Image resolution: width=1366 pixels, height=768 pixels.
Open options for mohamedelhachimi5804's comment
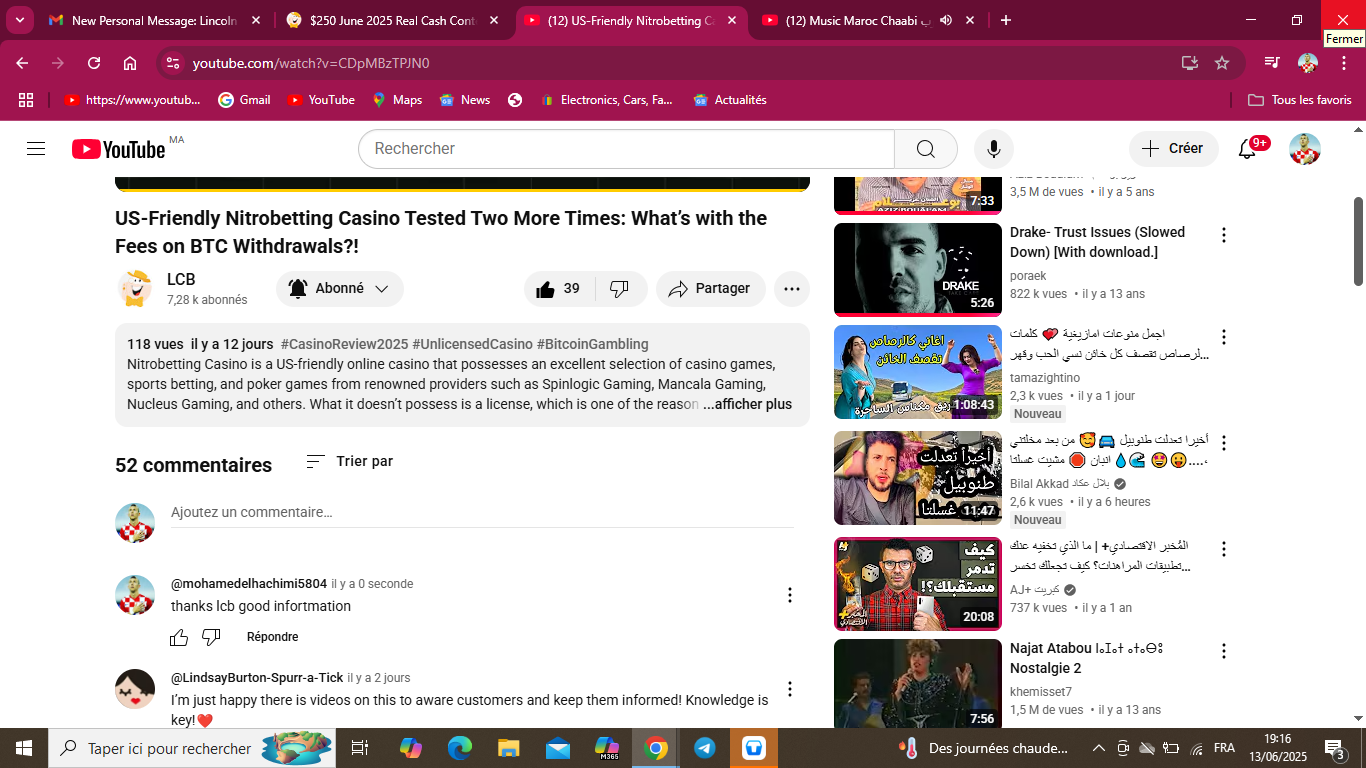(x=790, y=595)
